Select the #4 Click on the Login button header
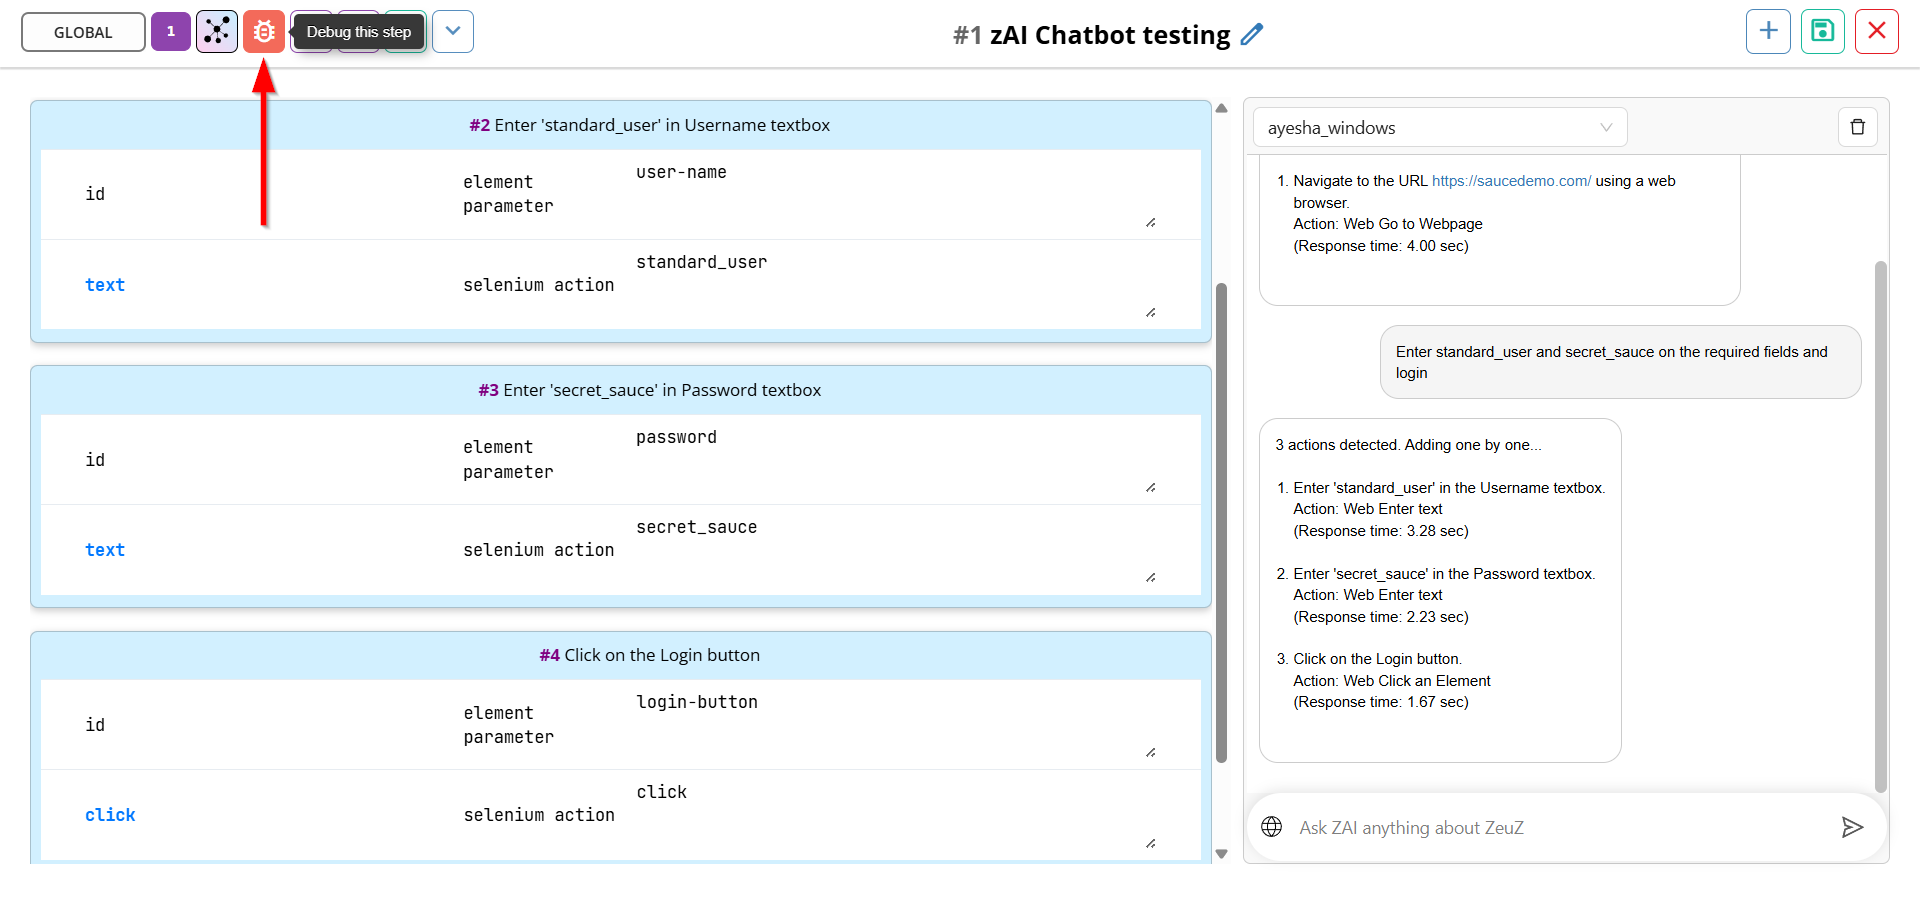This screenshot has height=898, width=1920. (x=621, y=655)
